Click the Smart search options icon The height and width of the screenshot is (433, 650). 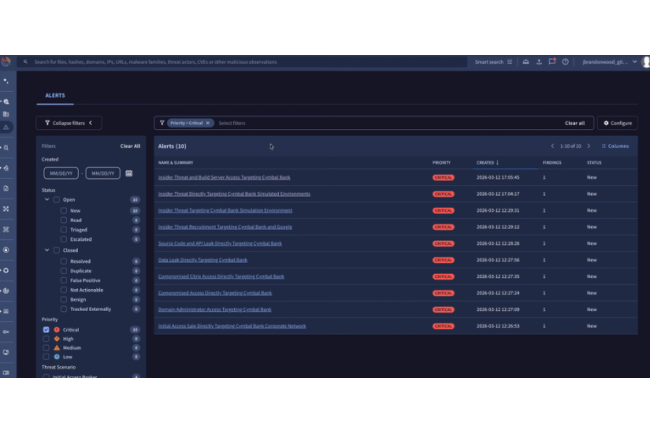pyautogui.click(x=510, y=61)
